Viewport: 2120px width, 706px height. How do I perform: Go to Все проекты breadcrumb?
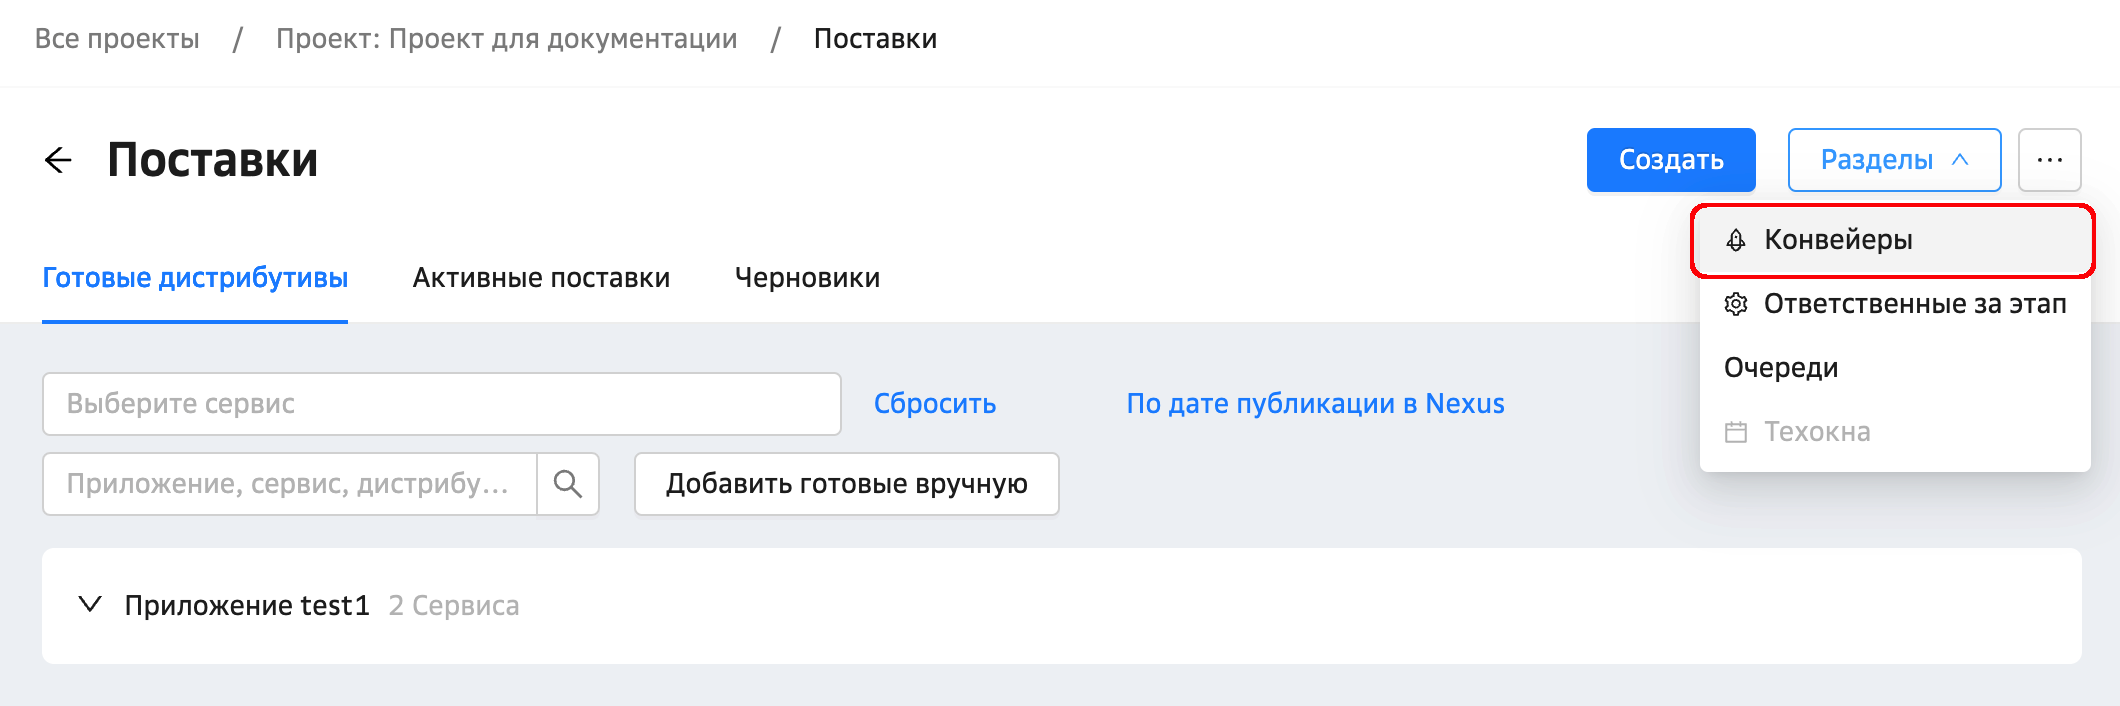pyautogui.click(x=117, y=39)
